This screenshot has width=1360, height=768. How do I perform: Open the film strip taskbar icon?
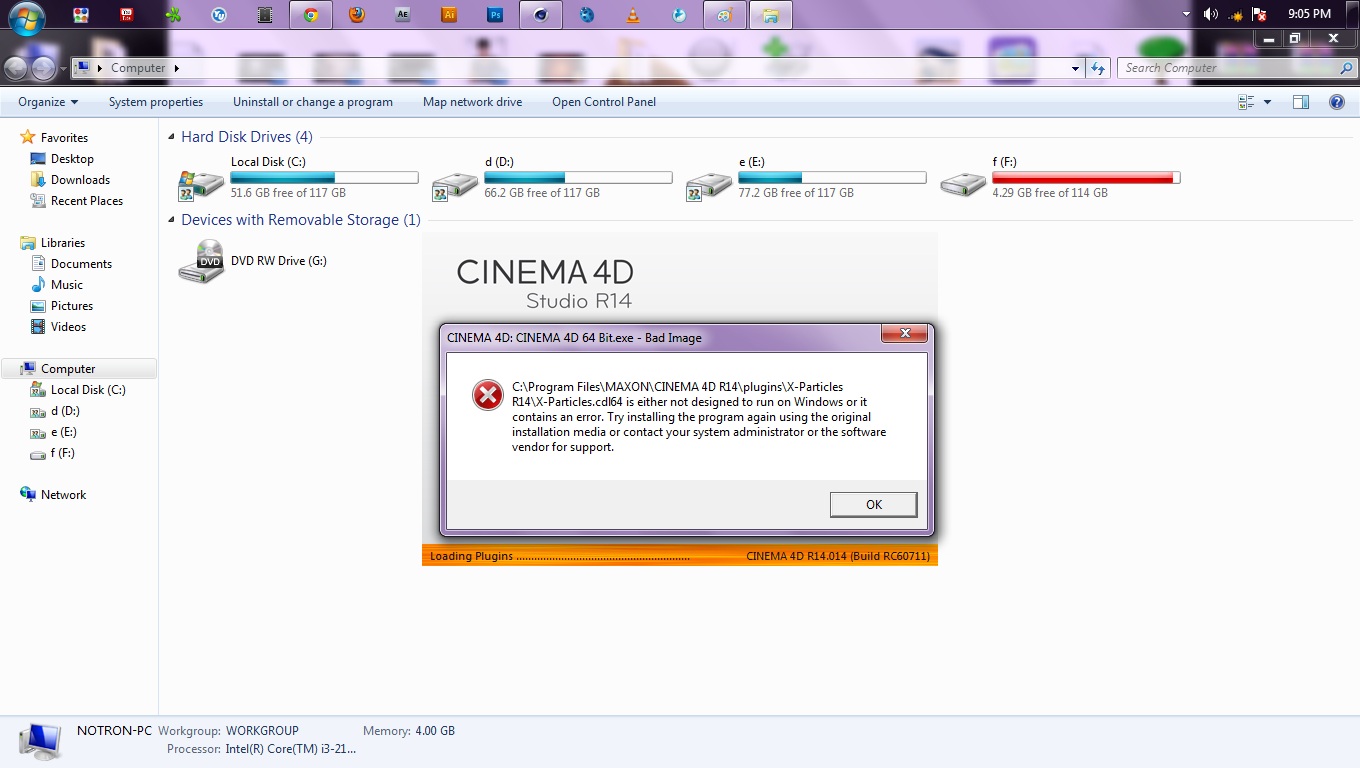[x=265, y=15]
